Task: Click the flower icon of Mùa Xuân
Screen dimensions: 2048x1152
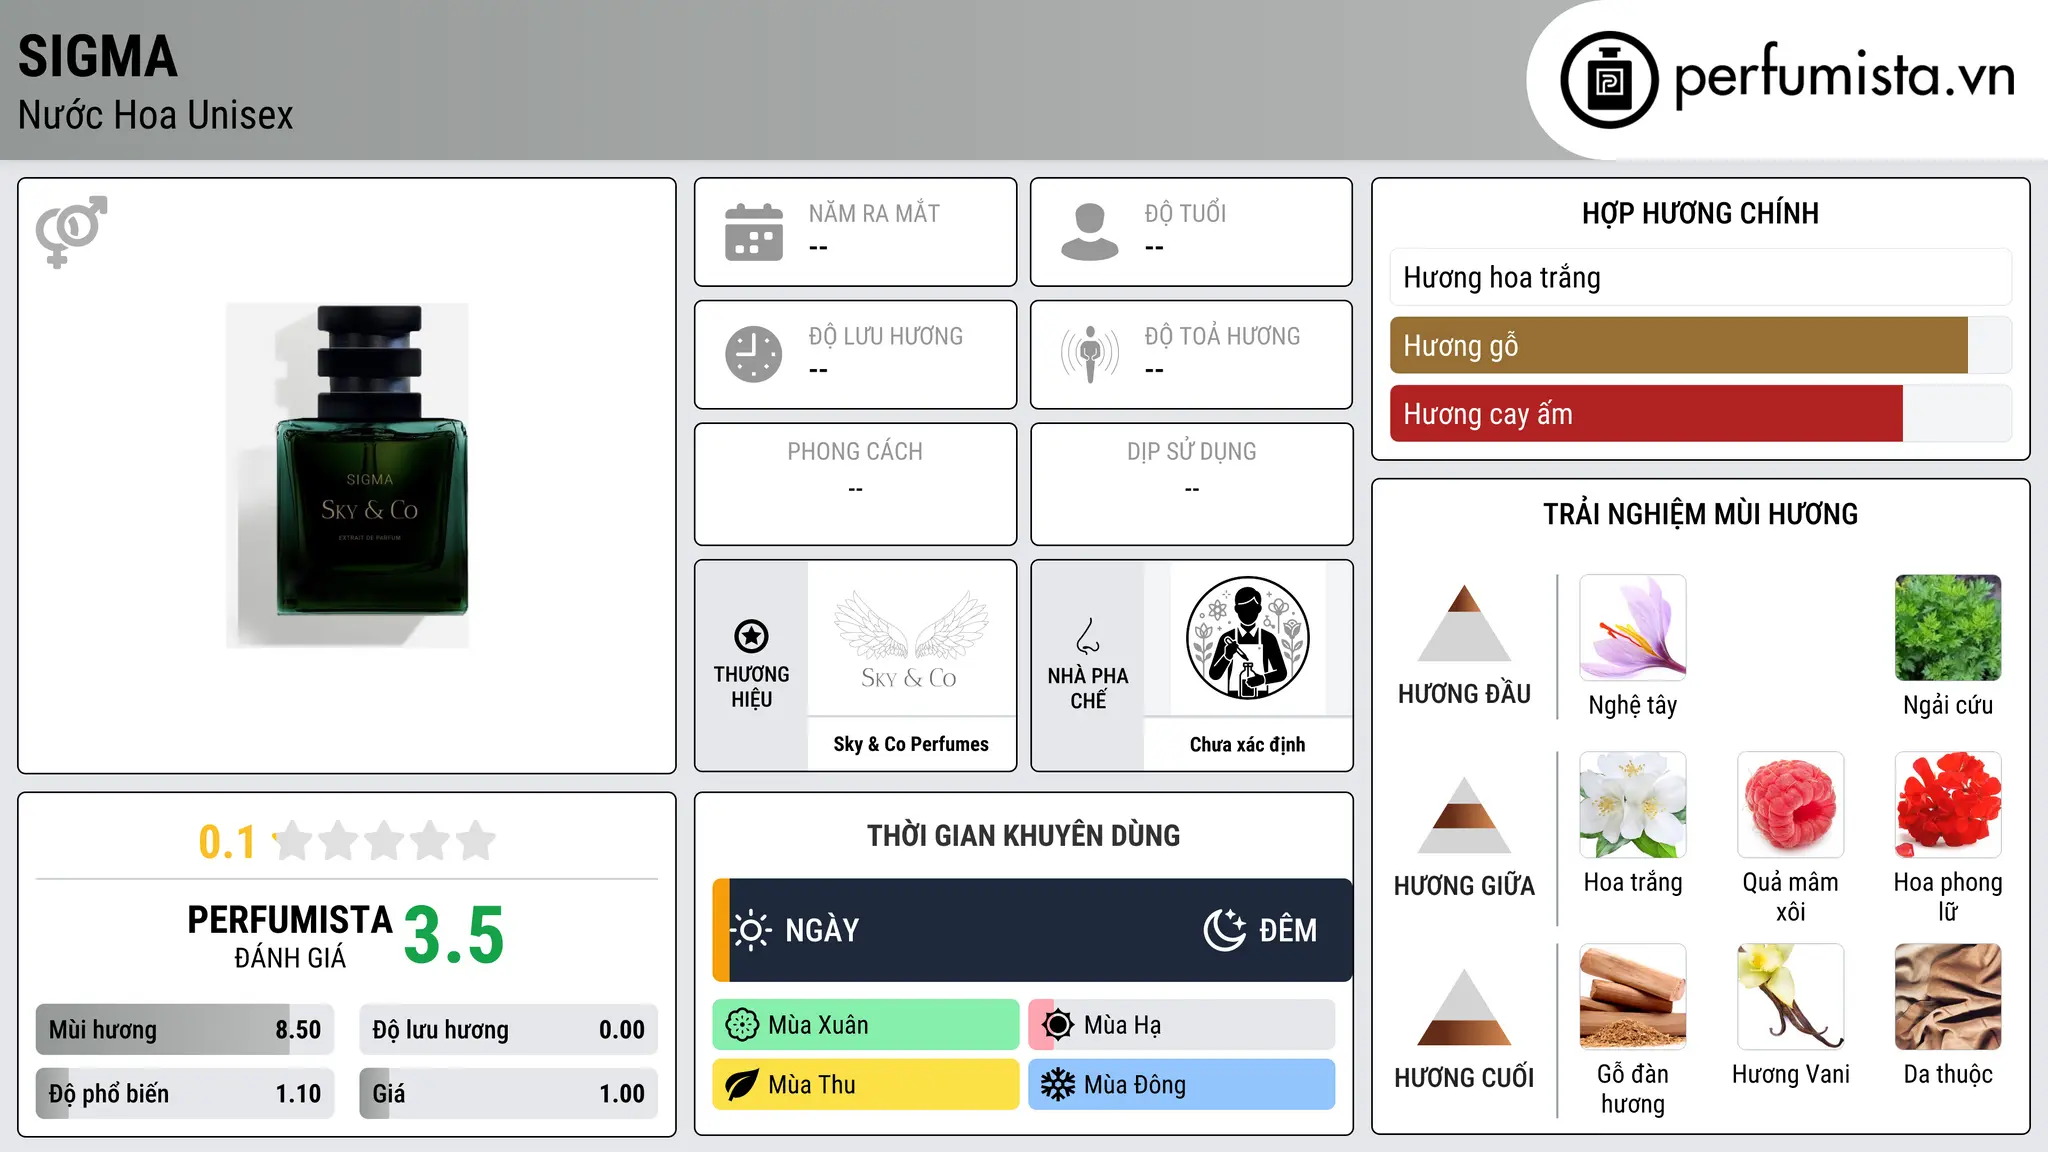Action: (x=742, y=1025)
